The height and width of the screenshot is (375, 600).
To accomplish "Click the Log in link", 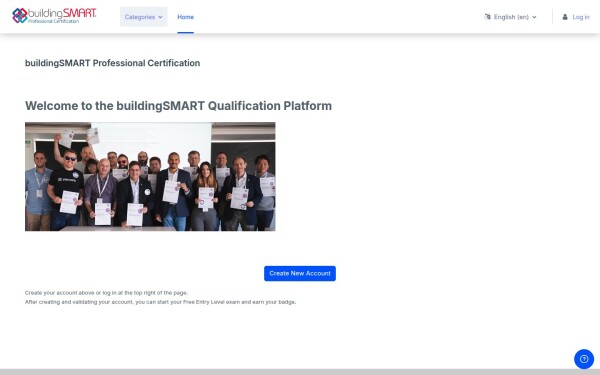I will [x=580, y=17].
